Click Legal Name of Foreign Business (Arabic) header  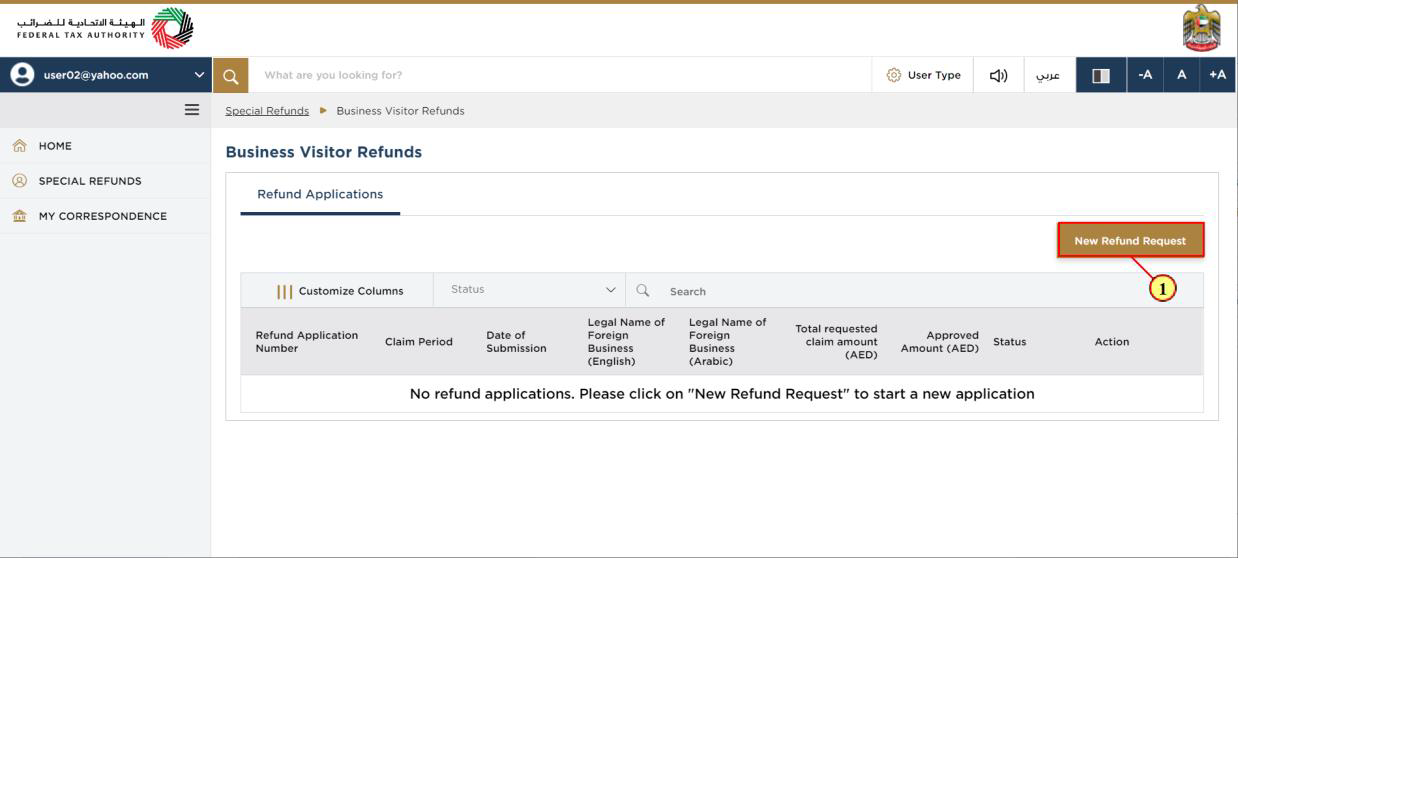click(728, 342)
